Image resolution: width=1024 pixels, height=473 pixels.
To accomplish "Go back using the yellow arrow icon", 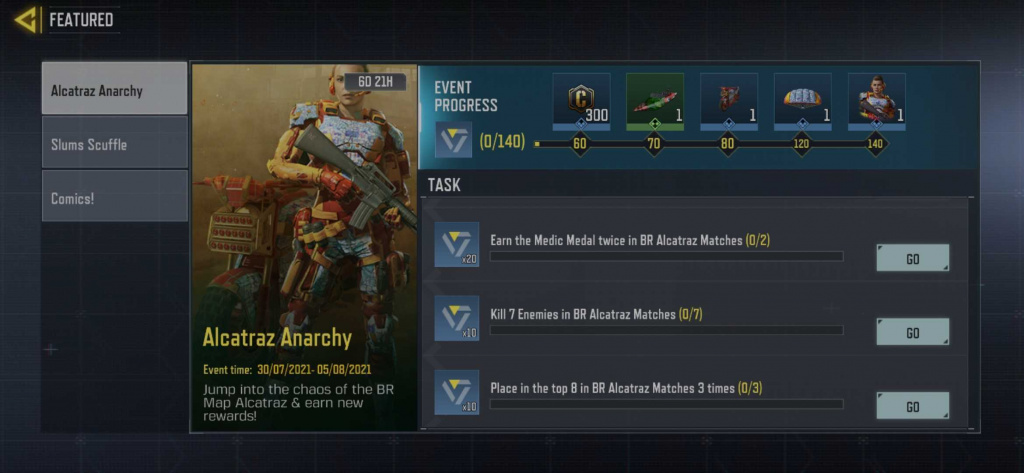I will [x=26, y=20].
